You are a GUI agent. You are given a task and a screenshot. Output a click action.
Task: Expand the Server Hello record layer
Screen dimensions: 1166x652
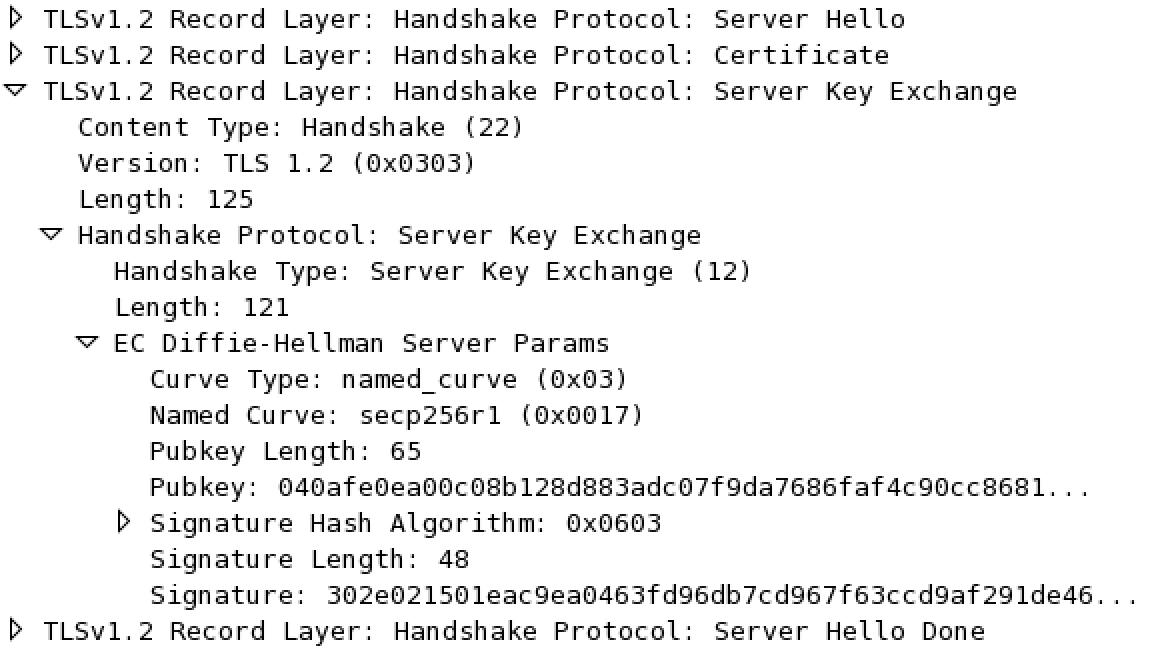click(x=14, y=18)
